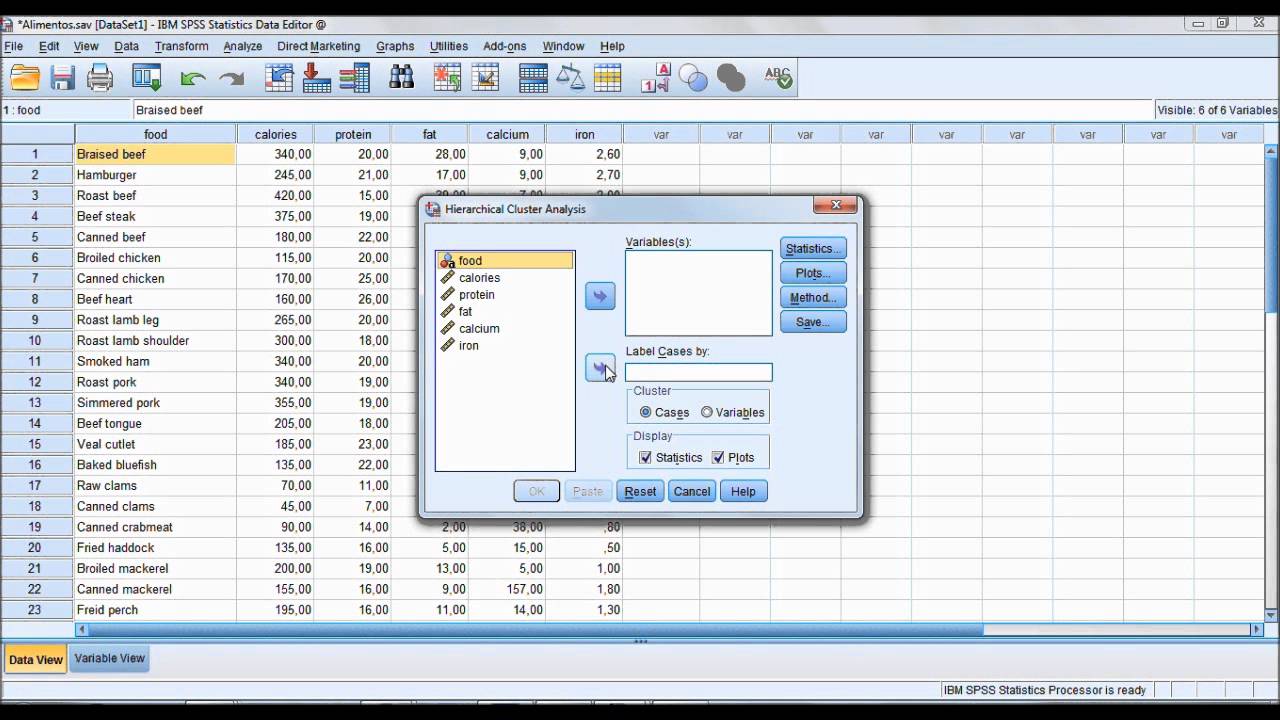Click the Spell check ABC icon
The width and height of the screenshot is (1280, 720).
pyautogui.click(x=778, y=77)
